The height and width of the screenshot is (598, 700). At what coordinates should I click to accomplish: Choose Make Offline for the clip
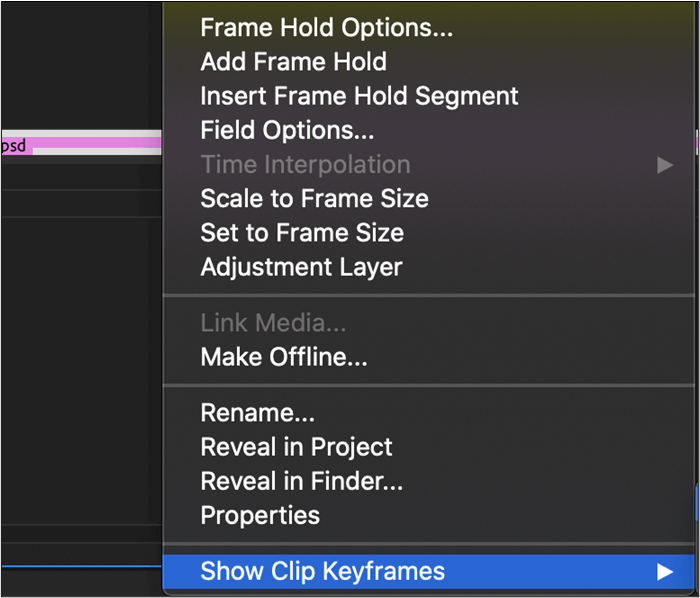[284, 357]
